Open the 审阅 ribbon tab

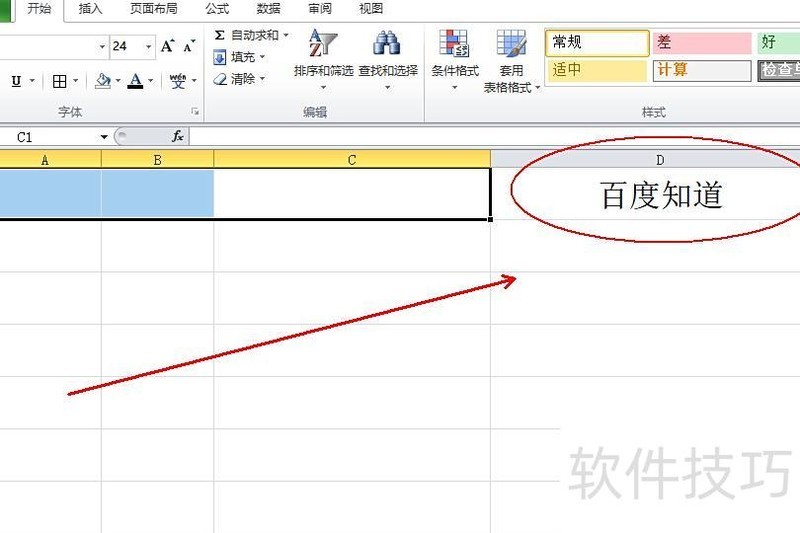[320, 9]
